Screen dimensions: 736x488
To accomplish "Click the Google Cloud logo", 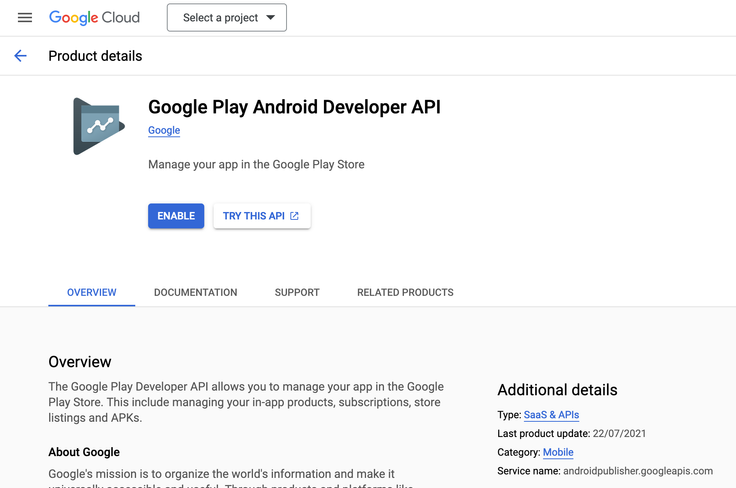I will tap(94, 18).
